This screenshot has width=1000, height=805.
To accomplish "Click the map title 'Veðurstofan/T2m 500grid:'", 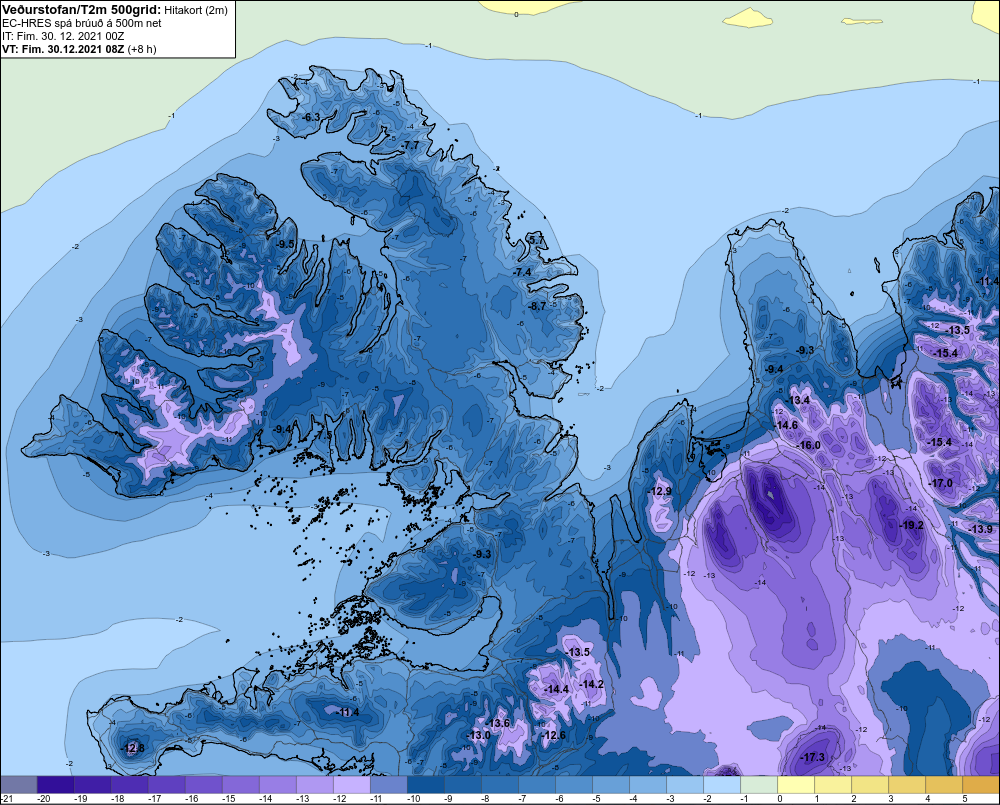I will click(81, 10).
